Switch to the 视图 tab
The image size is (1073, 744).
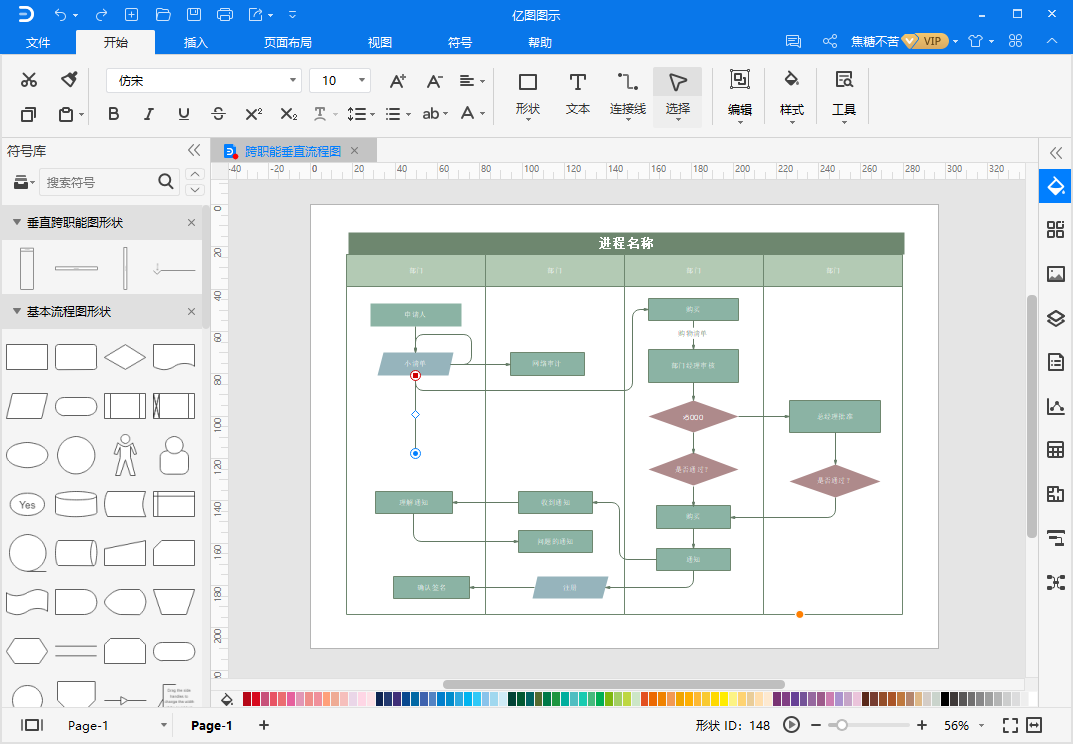[380, 42]
